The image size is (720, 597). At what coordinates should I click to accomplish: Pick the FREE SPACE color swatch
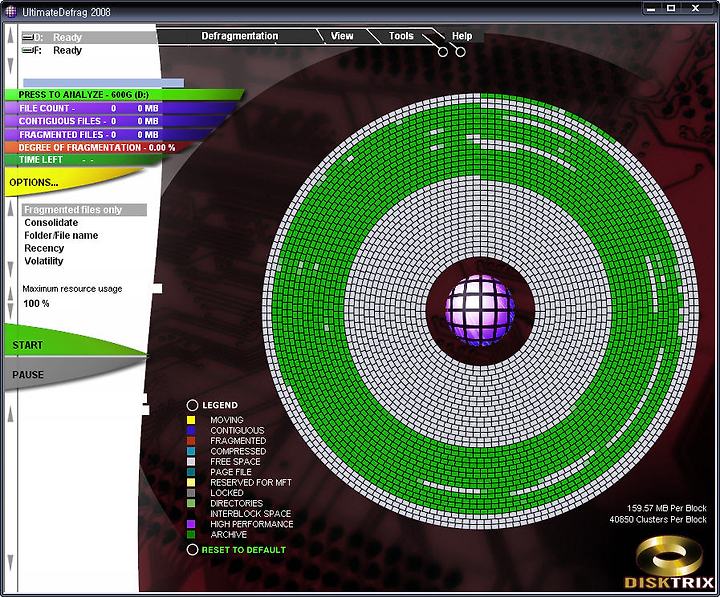(191, 462)
